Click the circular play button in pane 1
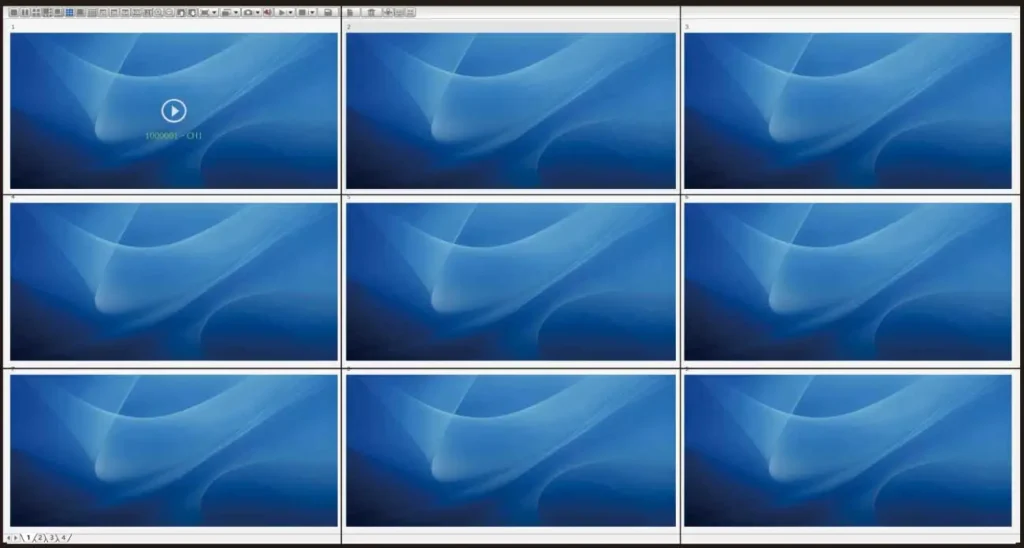 click(x=174, y=111)
